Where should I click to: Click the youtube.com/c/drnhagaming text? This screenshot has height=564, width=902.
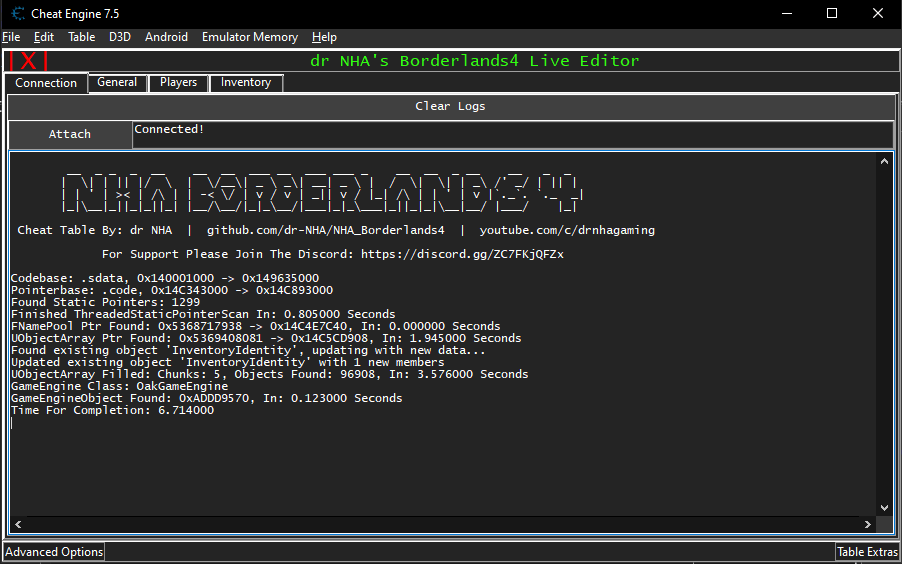[567, 230]
